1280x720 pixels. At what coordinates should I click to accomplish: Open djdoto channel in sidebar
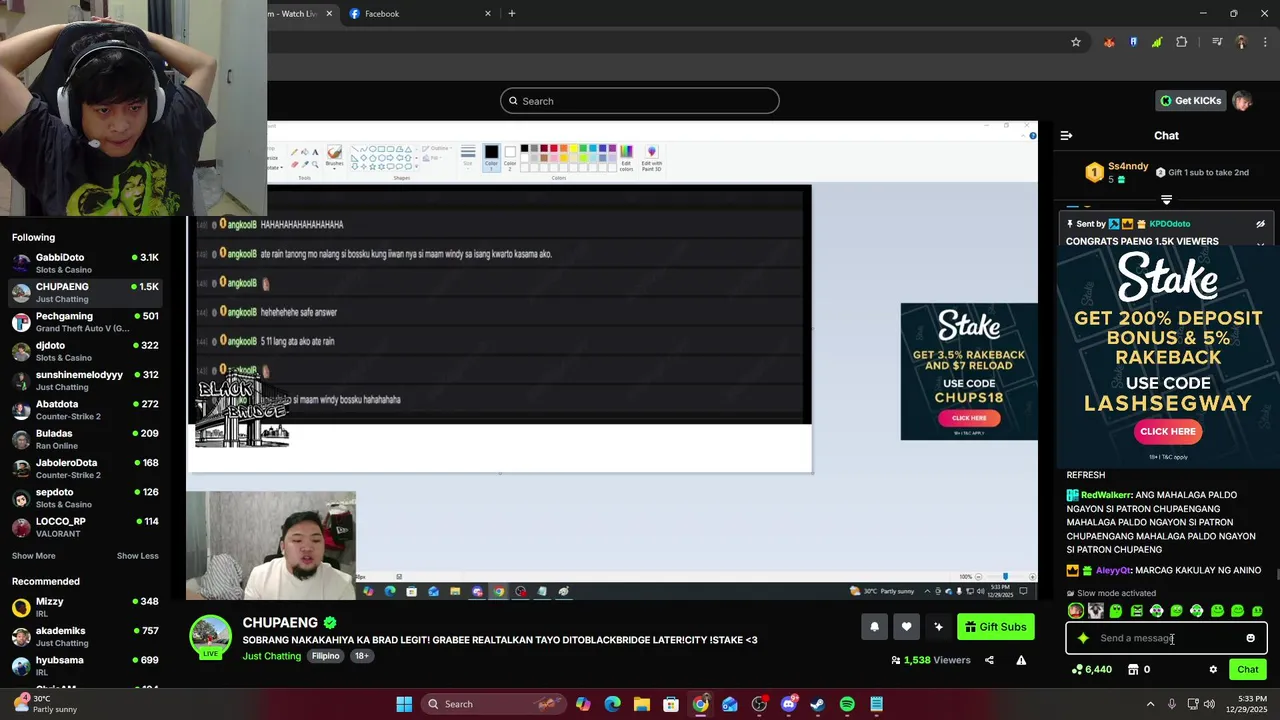85,351
